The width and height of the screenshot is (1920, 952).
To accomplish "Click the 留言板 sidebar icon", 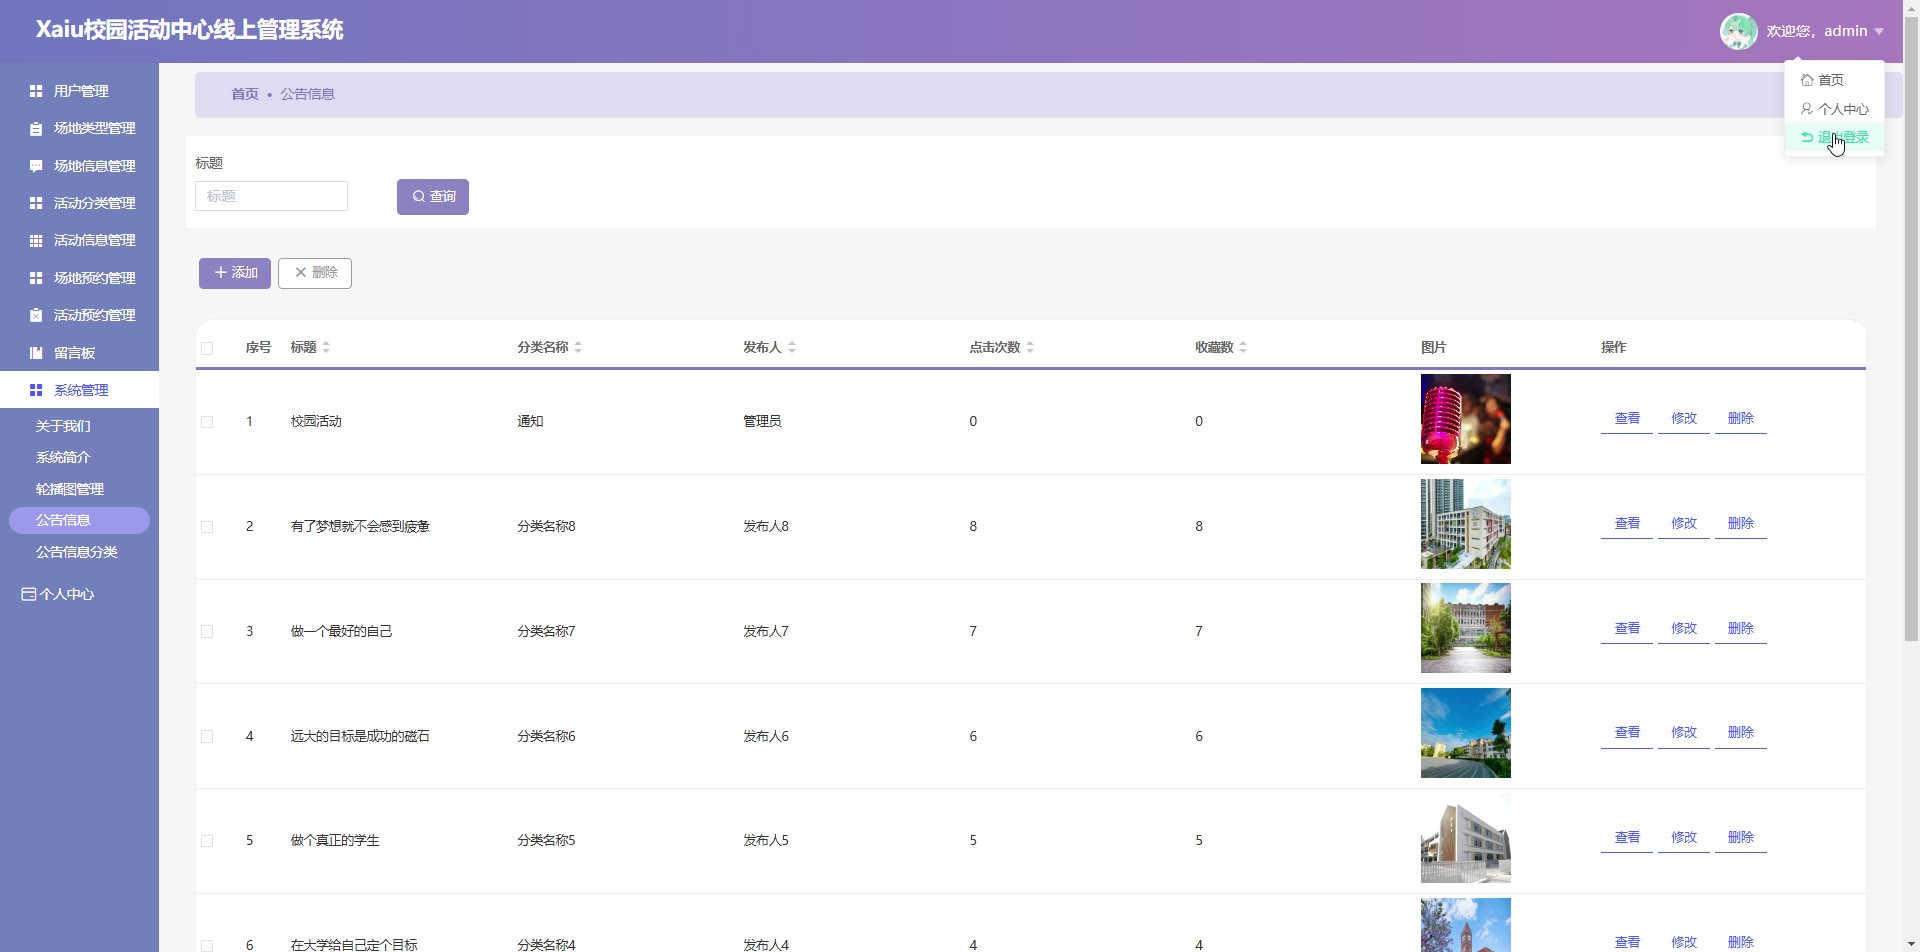I will tap(36, 353).
